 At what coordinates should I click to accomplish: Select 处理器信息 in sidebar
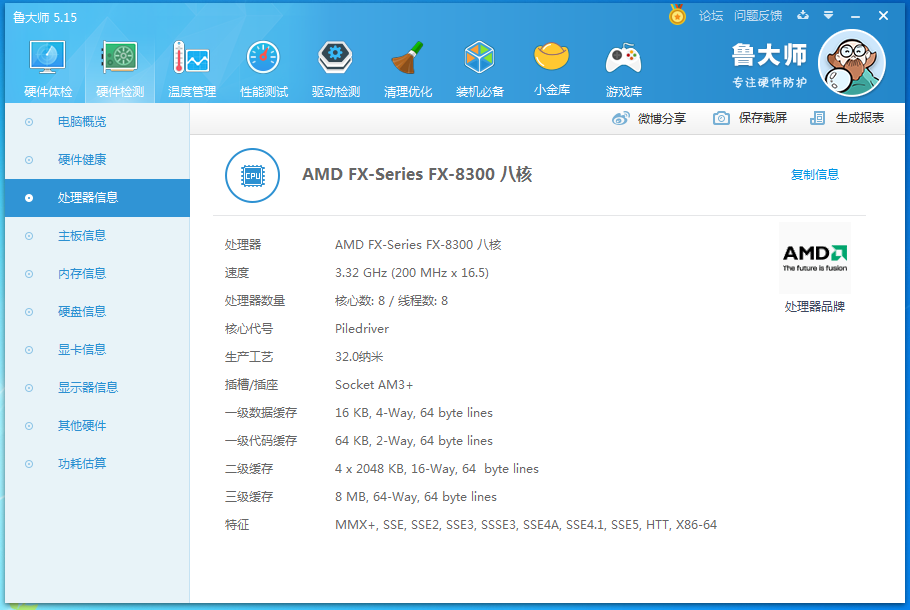tap(98, 198)
